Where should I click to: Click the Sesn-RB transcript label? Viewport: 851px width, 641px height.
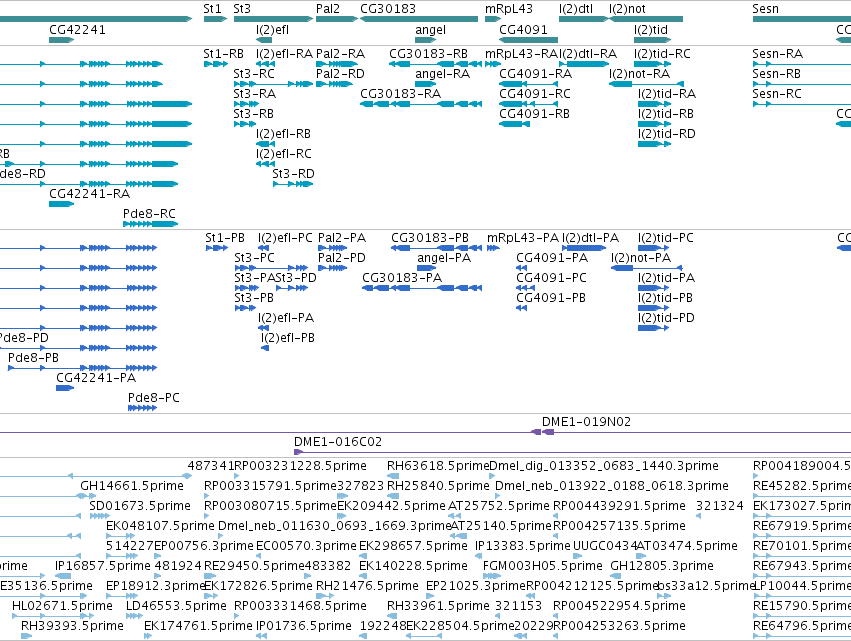pos(777,74)
